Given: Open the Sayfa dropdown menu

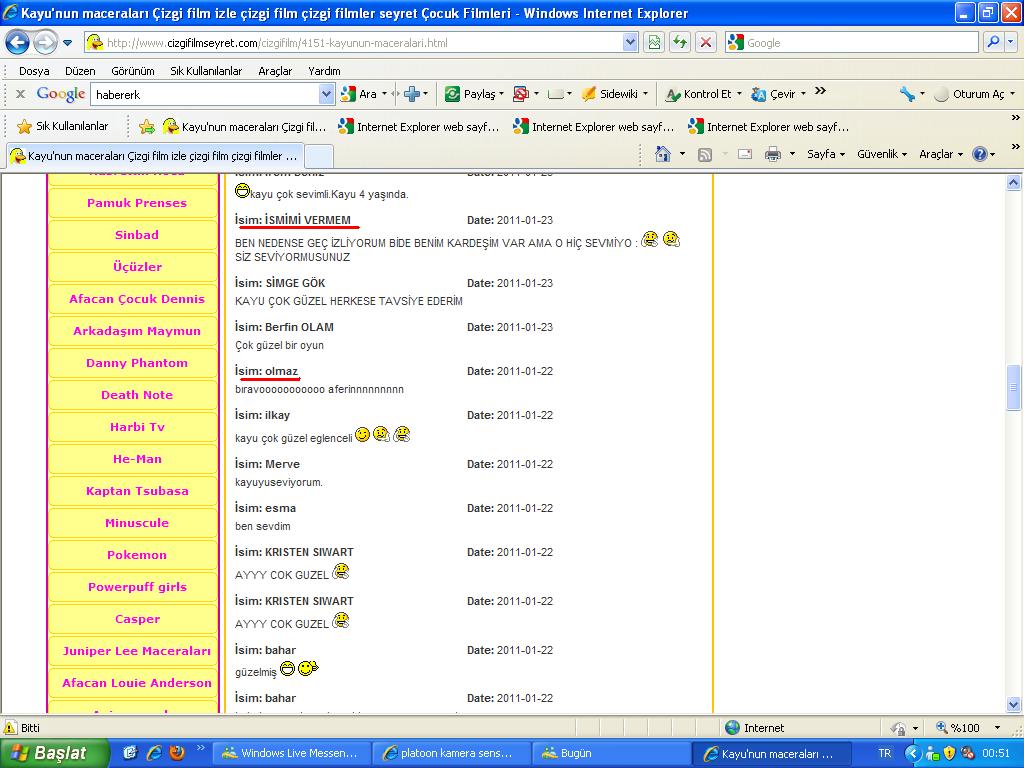Looking at the screenshot, I should (x=826, y=154).
